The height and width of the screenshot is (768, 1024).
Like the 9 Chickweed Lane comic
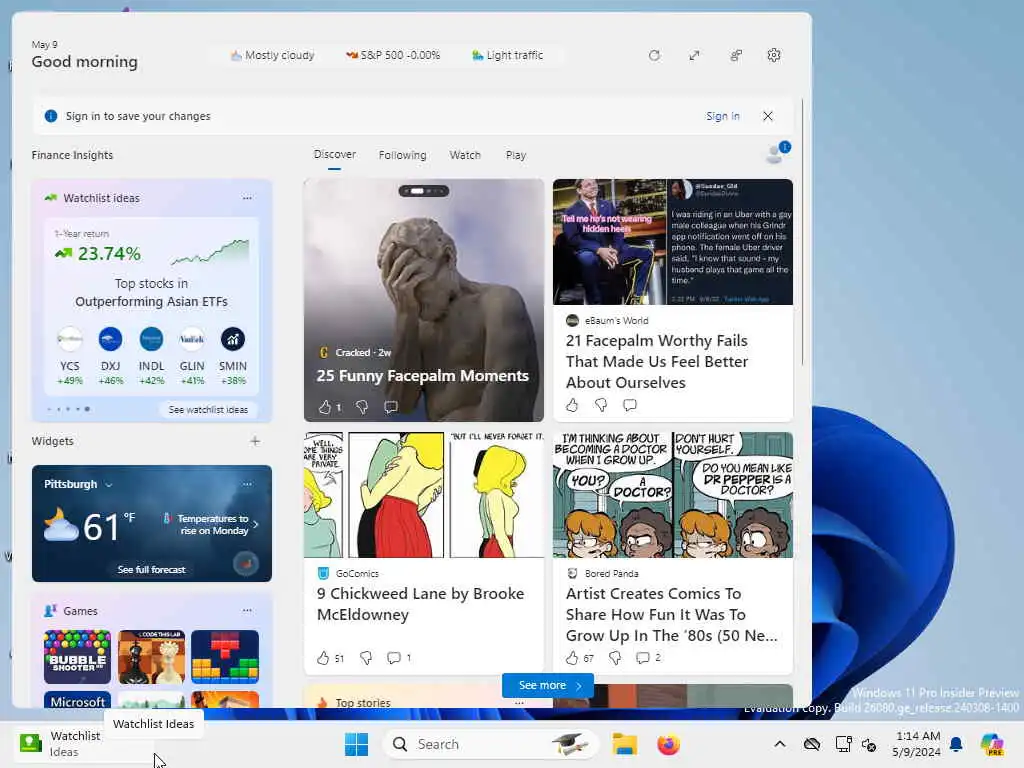(323, 658)
